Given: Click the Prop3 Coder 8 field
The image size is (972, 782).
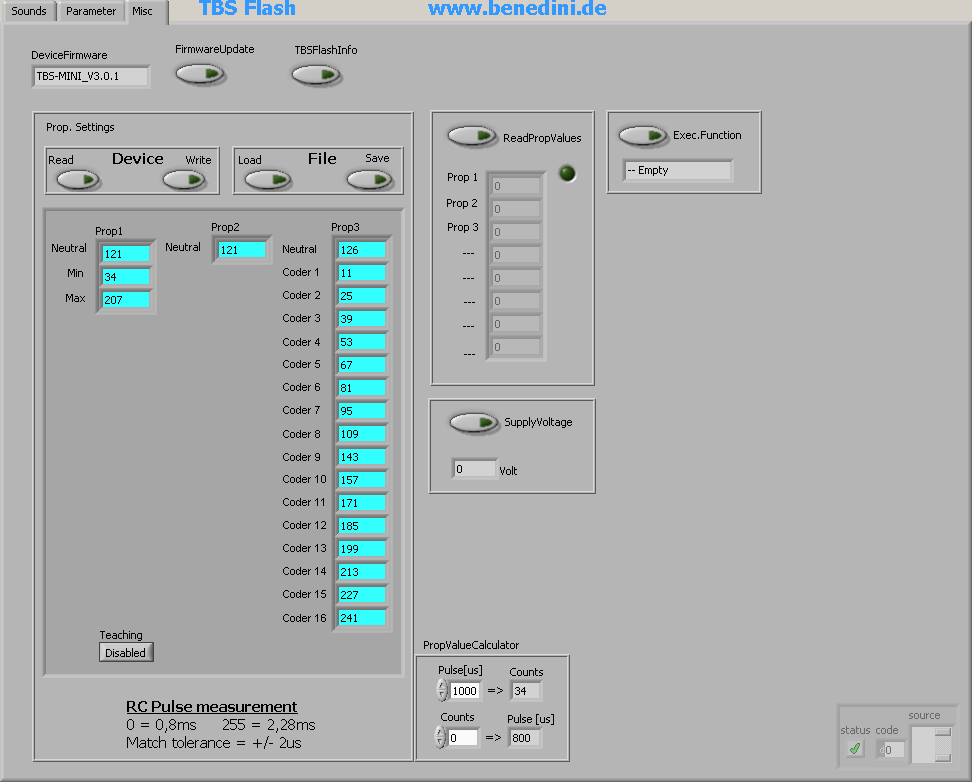Looking at the screenshot, I should [x=361, y=434].
